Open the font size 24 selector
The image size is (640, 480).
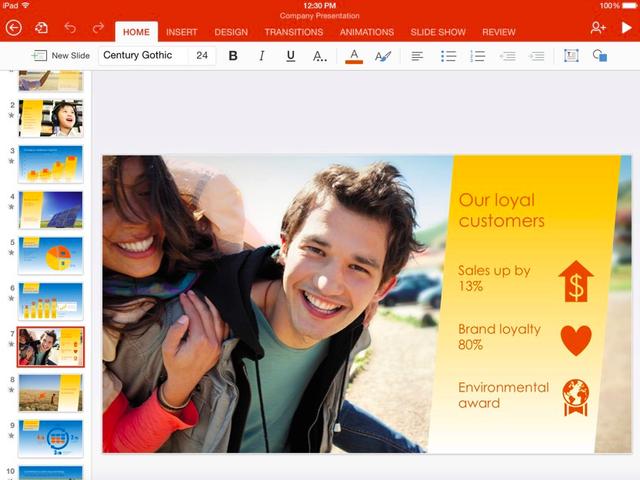[x=202, y=56]
